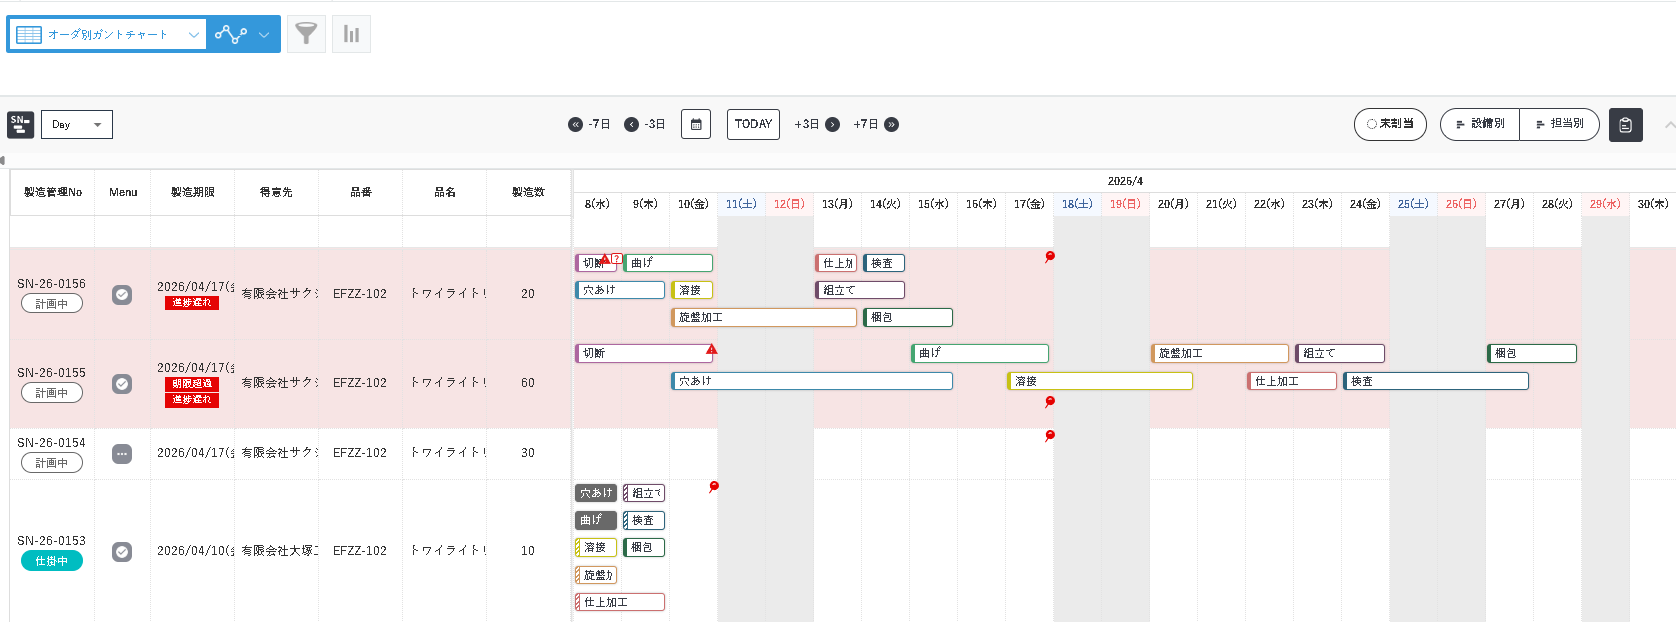Open the filter funnel icon
This screenshot has height=622, width=1676.
click(x=306, y=34)
